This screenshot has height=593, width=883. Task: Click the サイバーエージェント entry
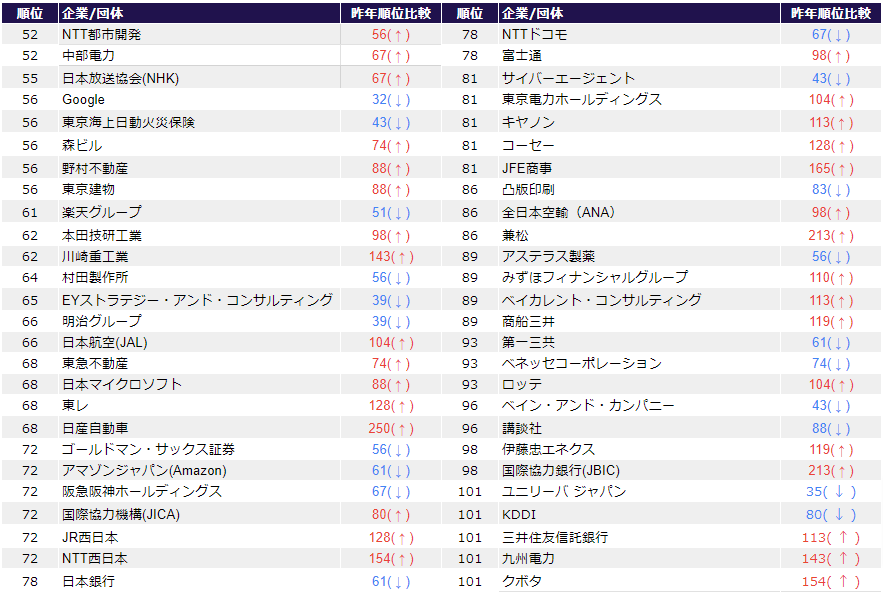568,78
